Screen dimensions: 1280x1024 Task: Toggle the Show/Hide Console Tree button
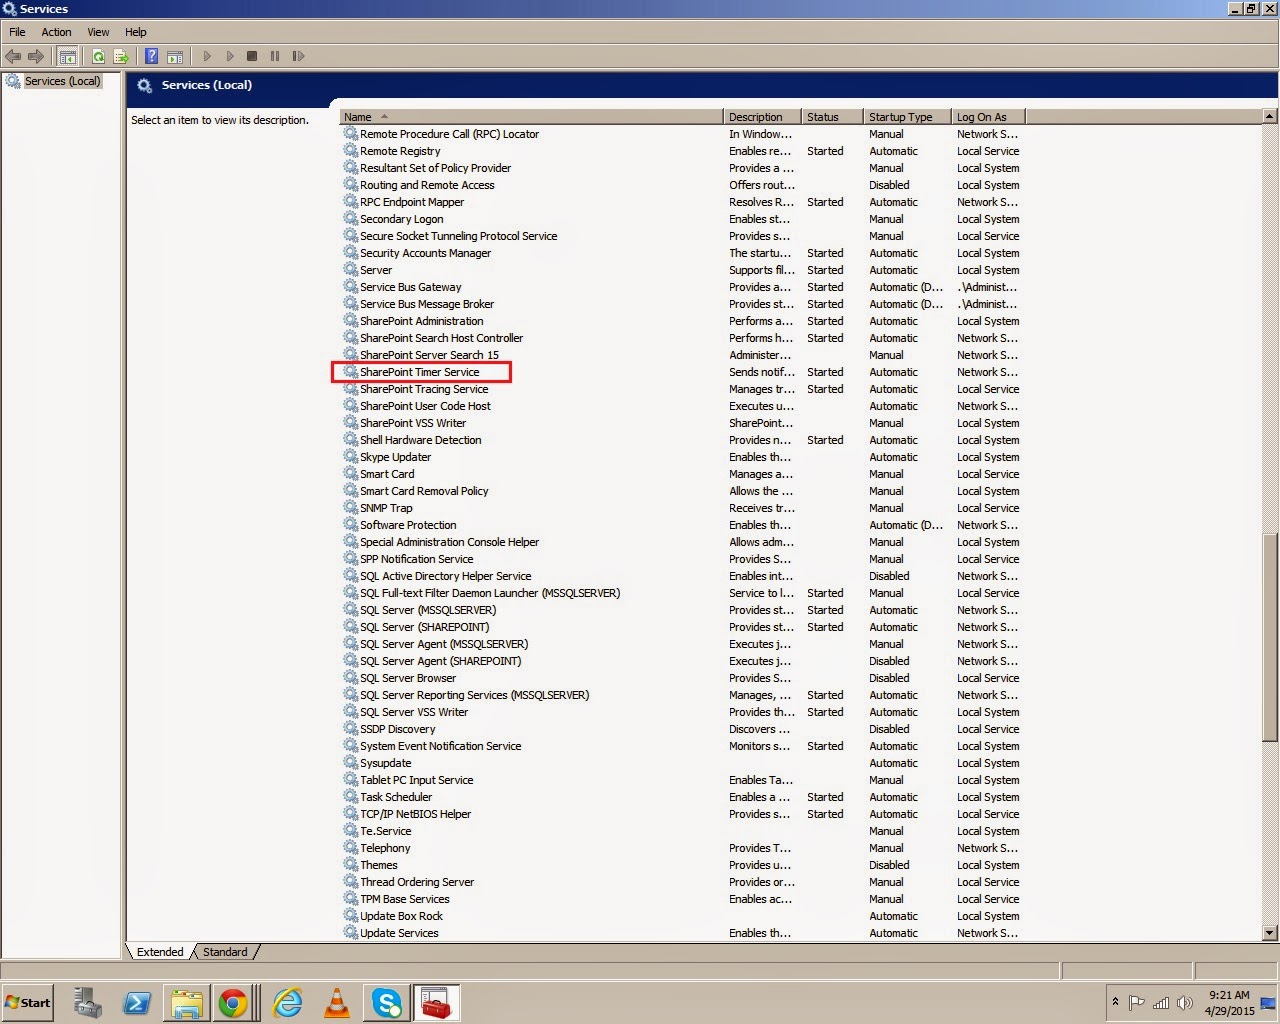[x=68, y=56]
